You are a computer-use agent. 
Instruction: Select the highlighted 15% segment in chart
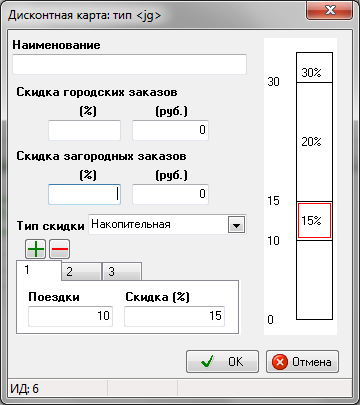coord(314,221)
